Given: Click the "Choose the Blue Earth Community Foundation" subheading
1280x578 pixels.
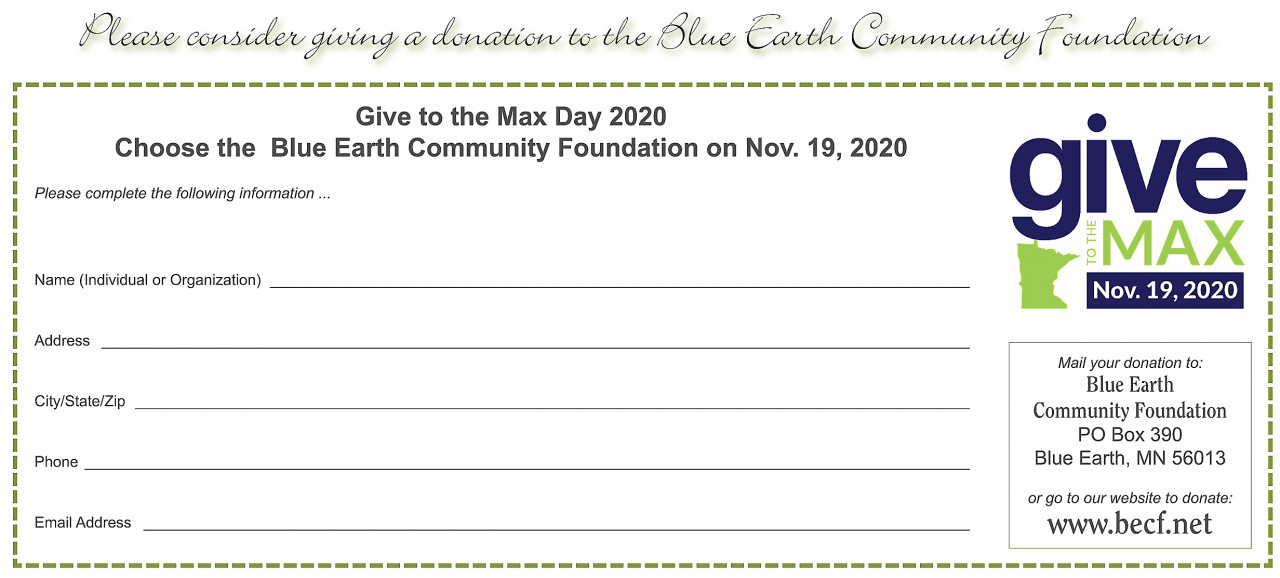Looking at the screenshot, I should 511,148.
